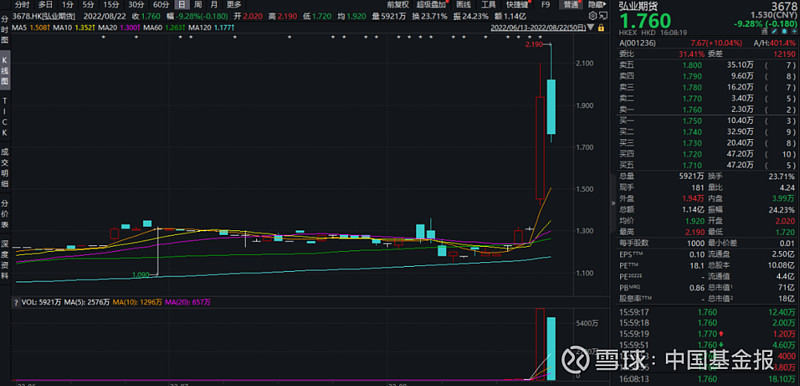Screen dimensions: 800x386
Task: Switch to 分时 intraday tab
Action: click(21, 5)
